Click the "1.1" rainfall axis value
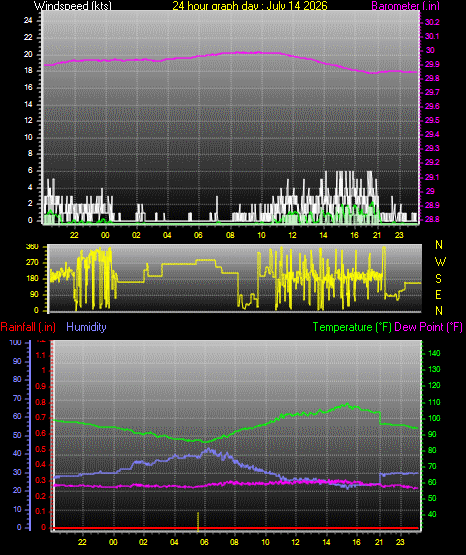Image resolution: width=466 pixels, height=555 pixels. click(41, 355)
